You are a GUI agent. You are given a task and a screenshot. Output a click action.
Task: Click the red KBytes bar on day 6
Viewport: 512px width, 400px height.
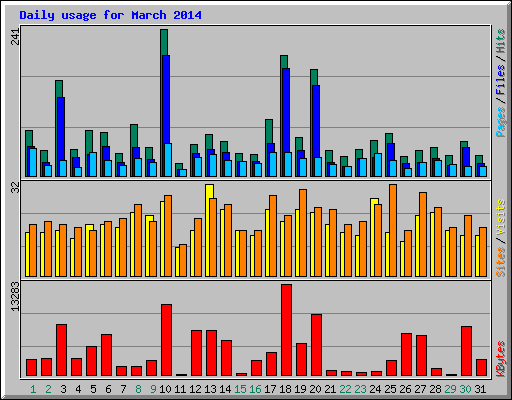106,355
